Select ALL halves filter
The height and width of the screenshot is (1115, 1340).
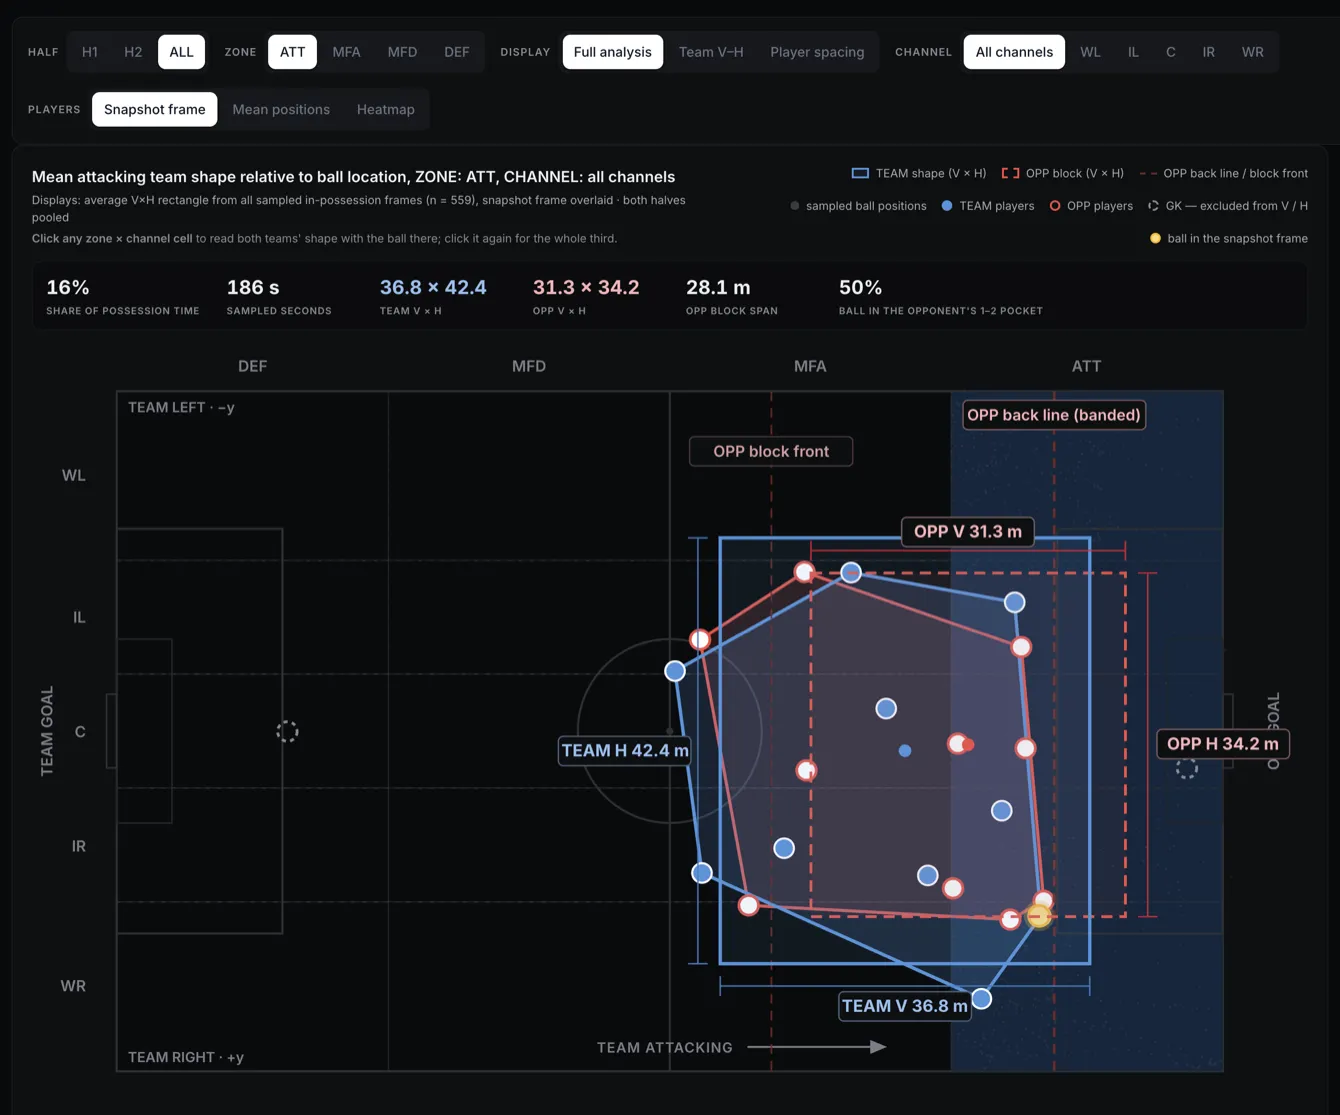point(181,52)
